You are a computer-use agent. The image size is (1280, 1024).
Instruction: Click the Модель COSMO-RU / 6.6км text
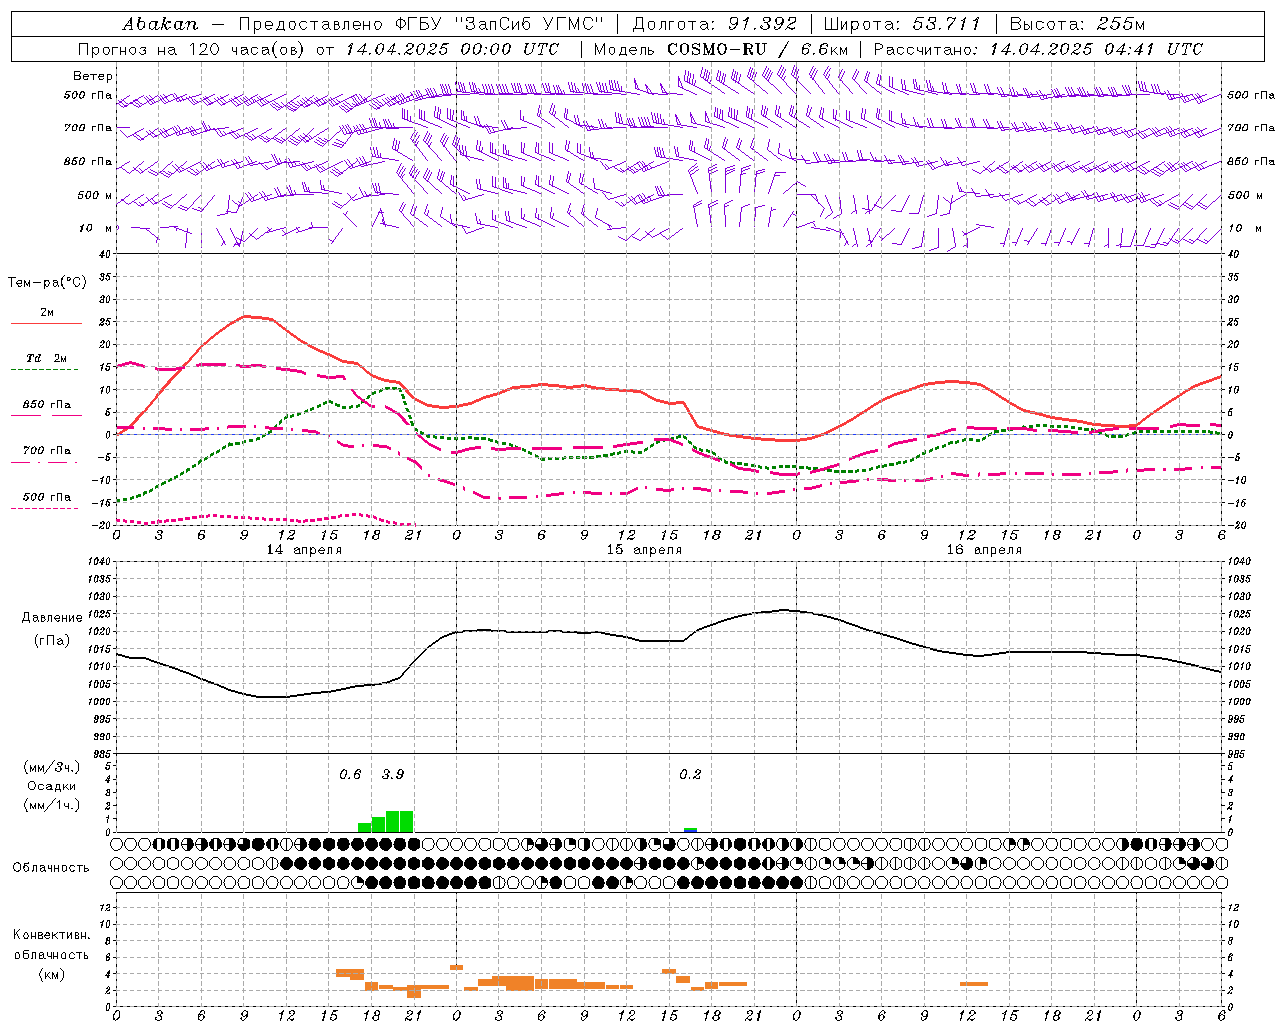[721, 49]
